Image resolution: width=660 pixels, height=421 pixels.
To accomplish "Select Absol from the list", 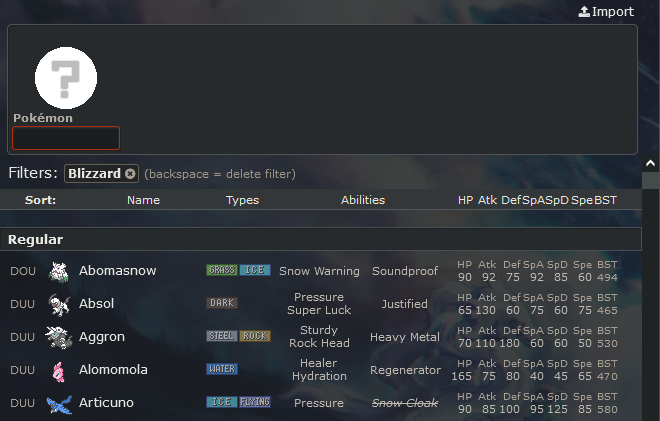I will [321, 304].
